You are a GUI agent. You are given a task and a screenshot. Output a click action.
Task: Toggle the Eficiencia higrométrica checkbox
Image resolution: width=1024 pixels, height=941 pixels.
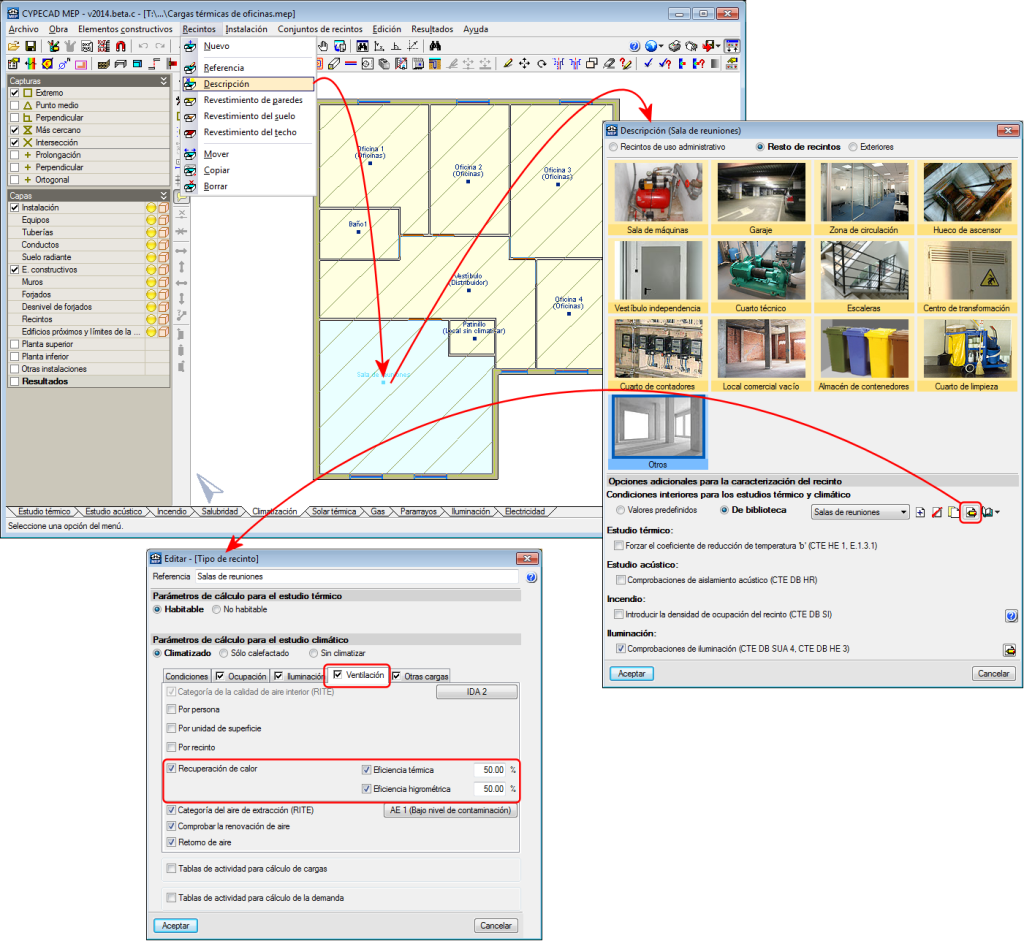click(366, 789)
